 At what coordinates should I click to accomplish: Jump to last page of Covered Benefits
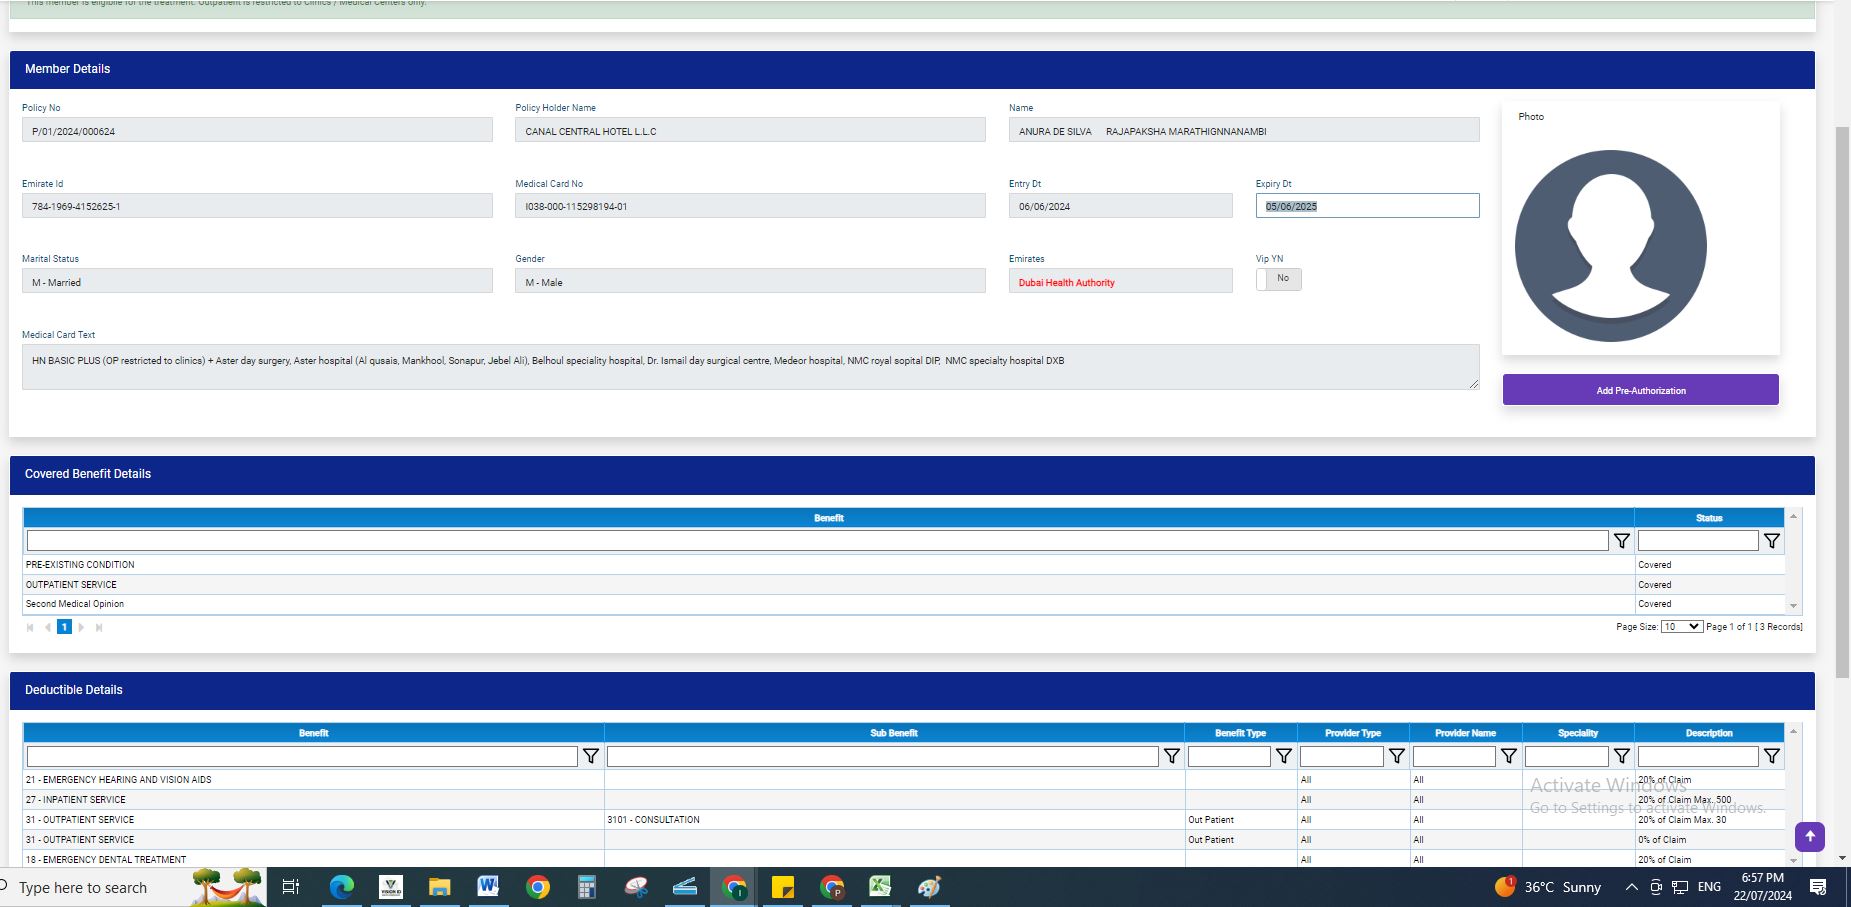click(x=99, y=628)
